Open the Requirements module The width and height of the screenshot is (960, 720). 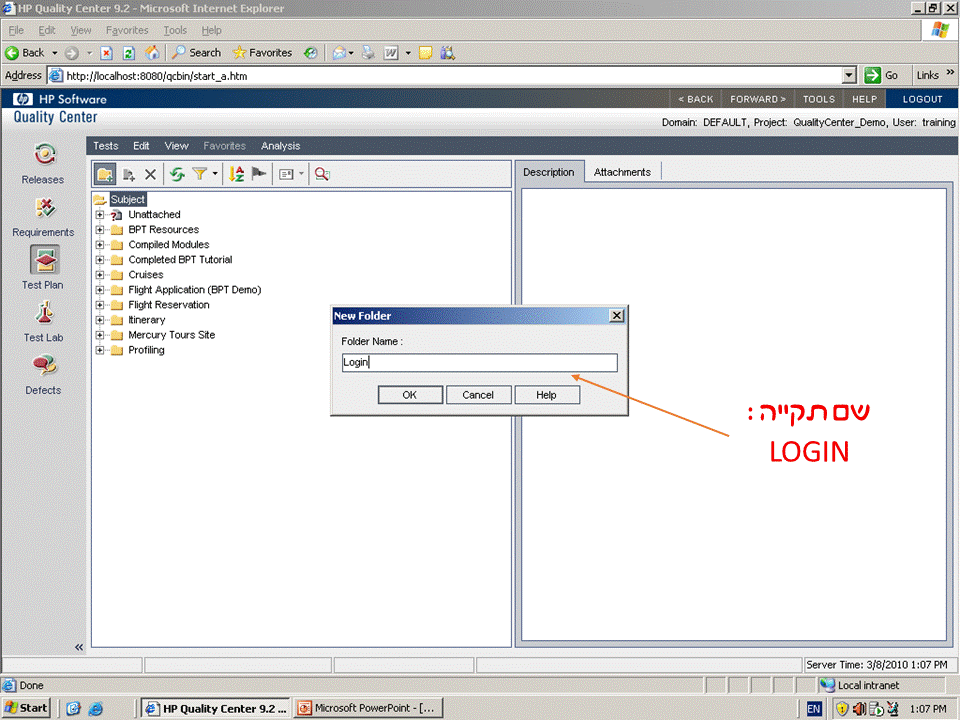click(x=43, y=216)
